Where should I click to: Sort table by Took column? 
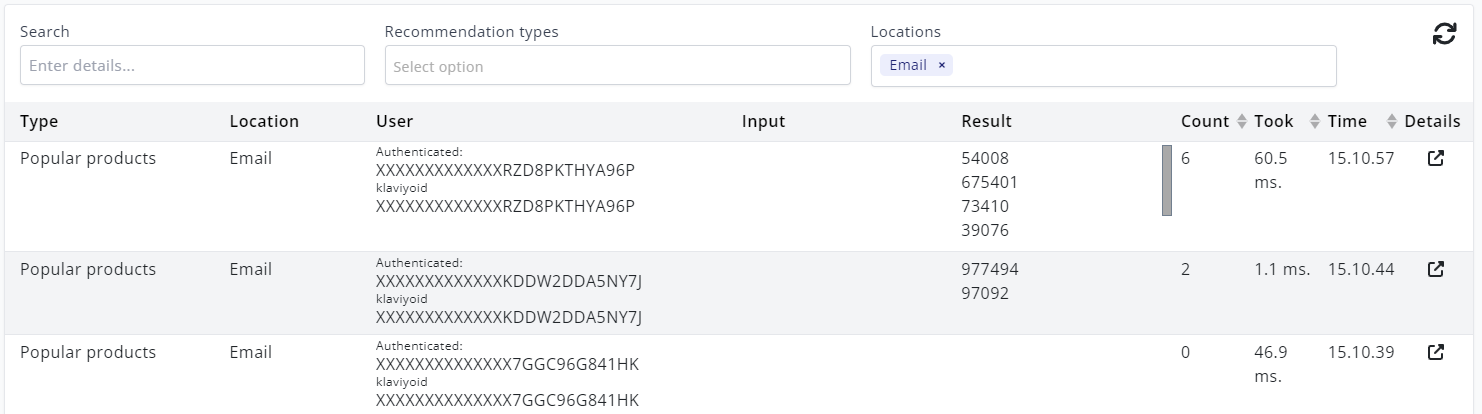(1315, 121)
